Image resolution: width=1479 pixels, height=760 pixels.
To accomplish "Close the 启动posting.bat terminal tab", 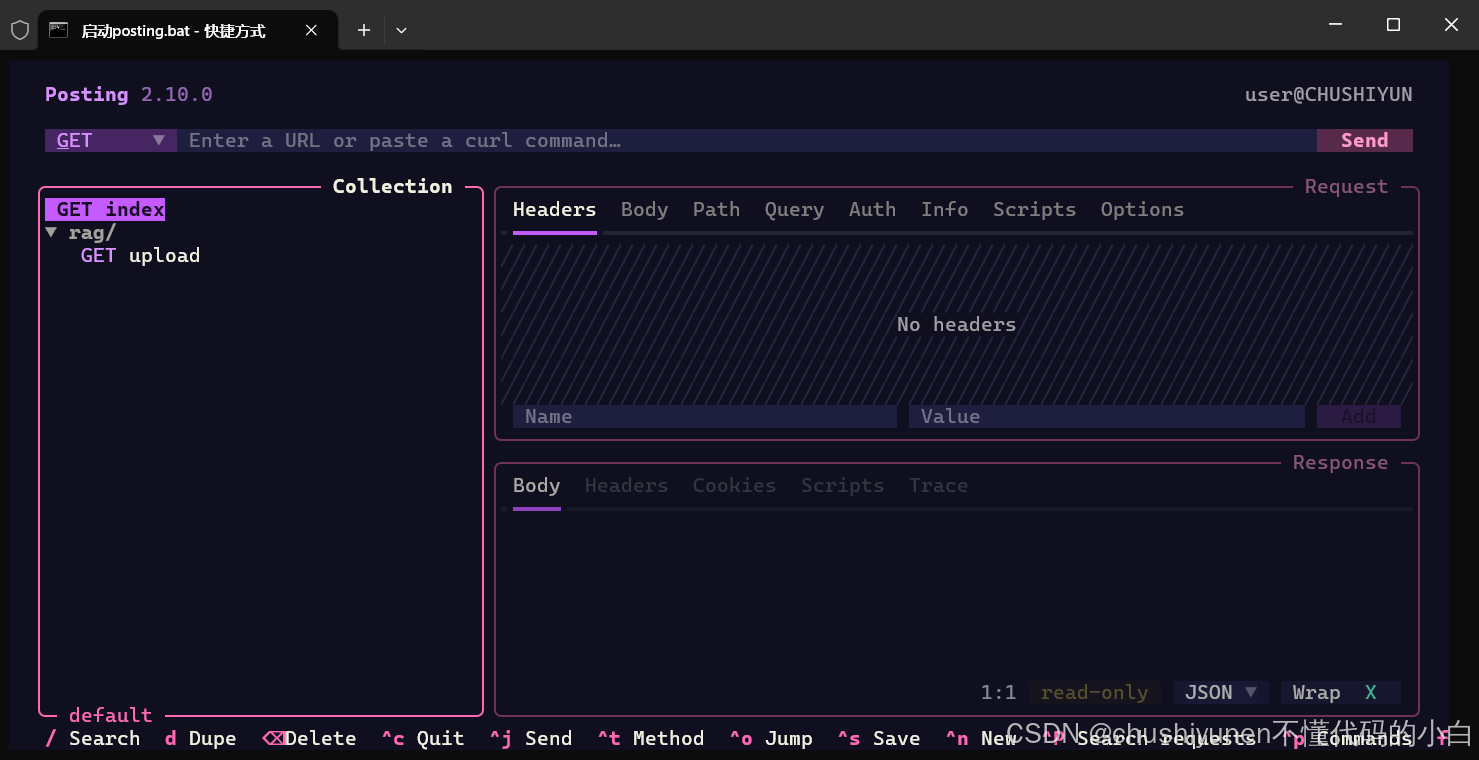I will (311, 30).
